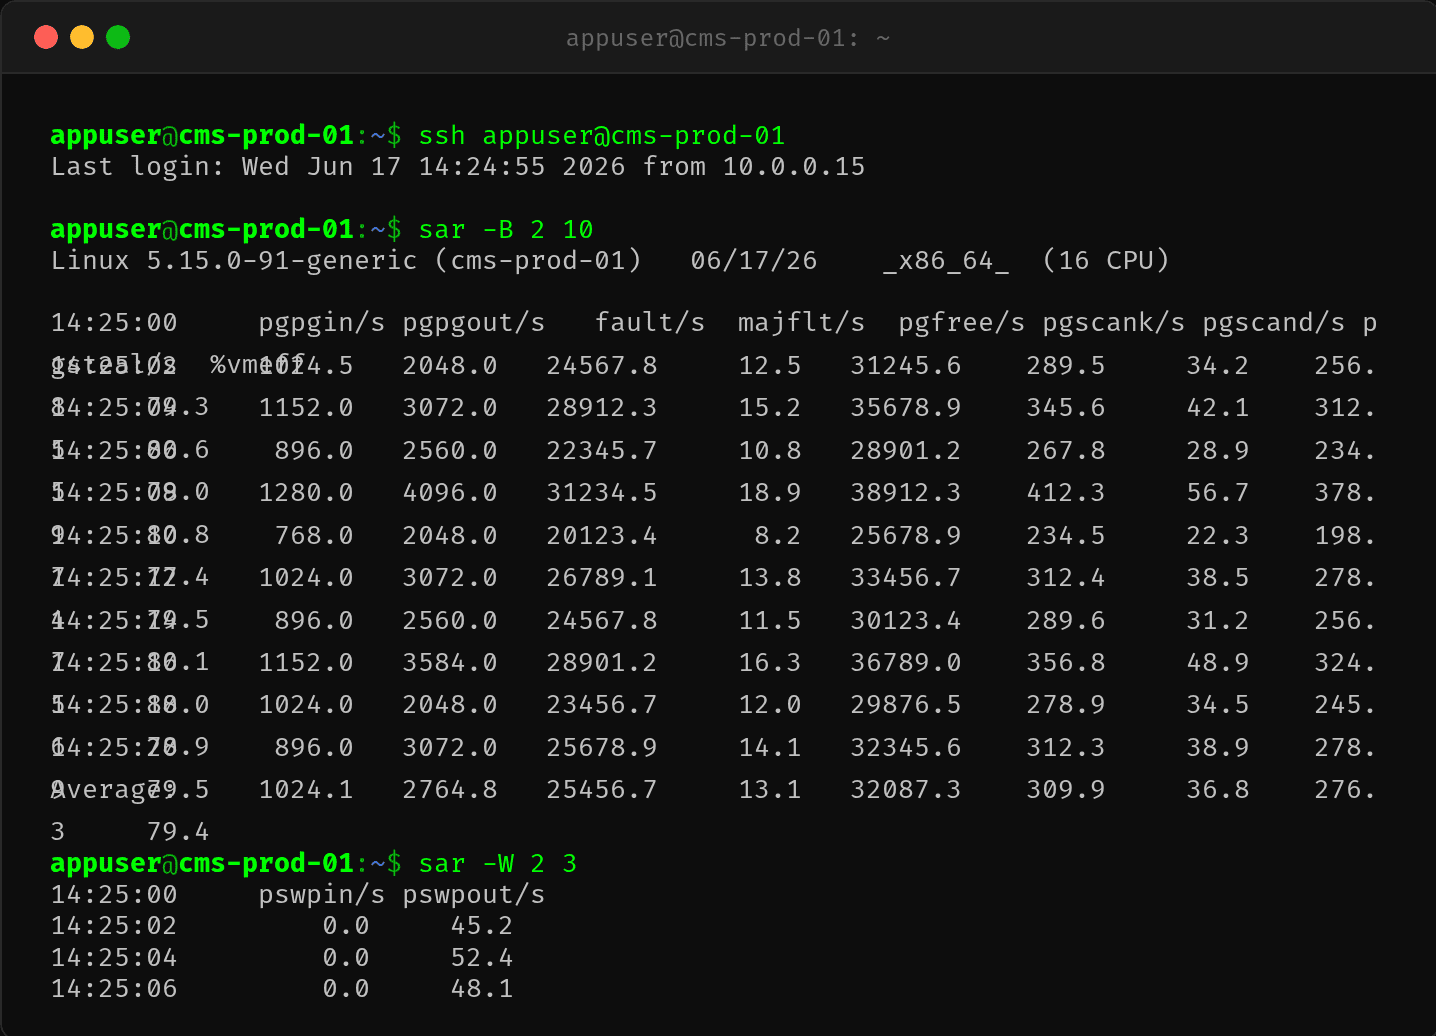The height and width of the screenshot is (1036, 1436).
Task: Click the 'Linux 5.15.0-91-generic' kernel text
Action: [x=234, y=260]
